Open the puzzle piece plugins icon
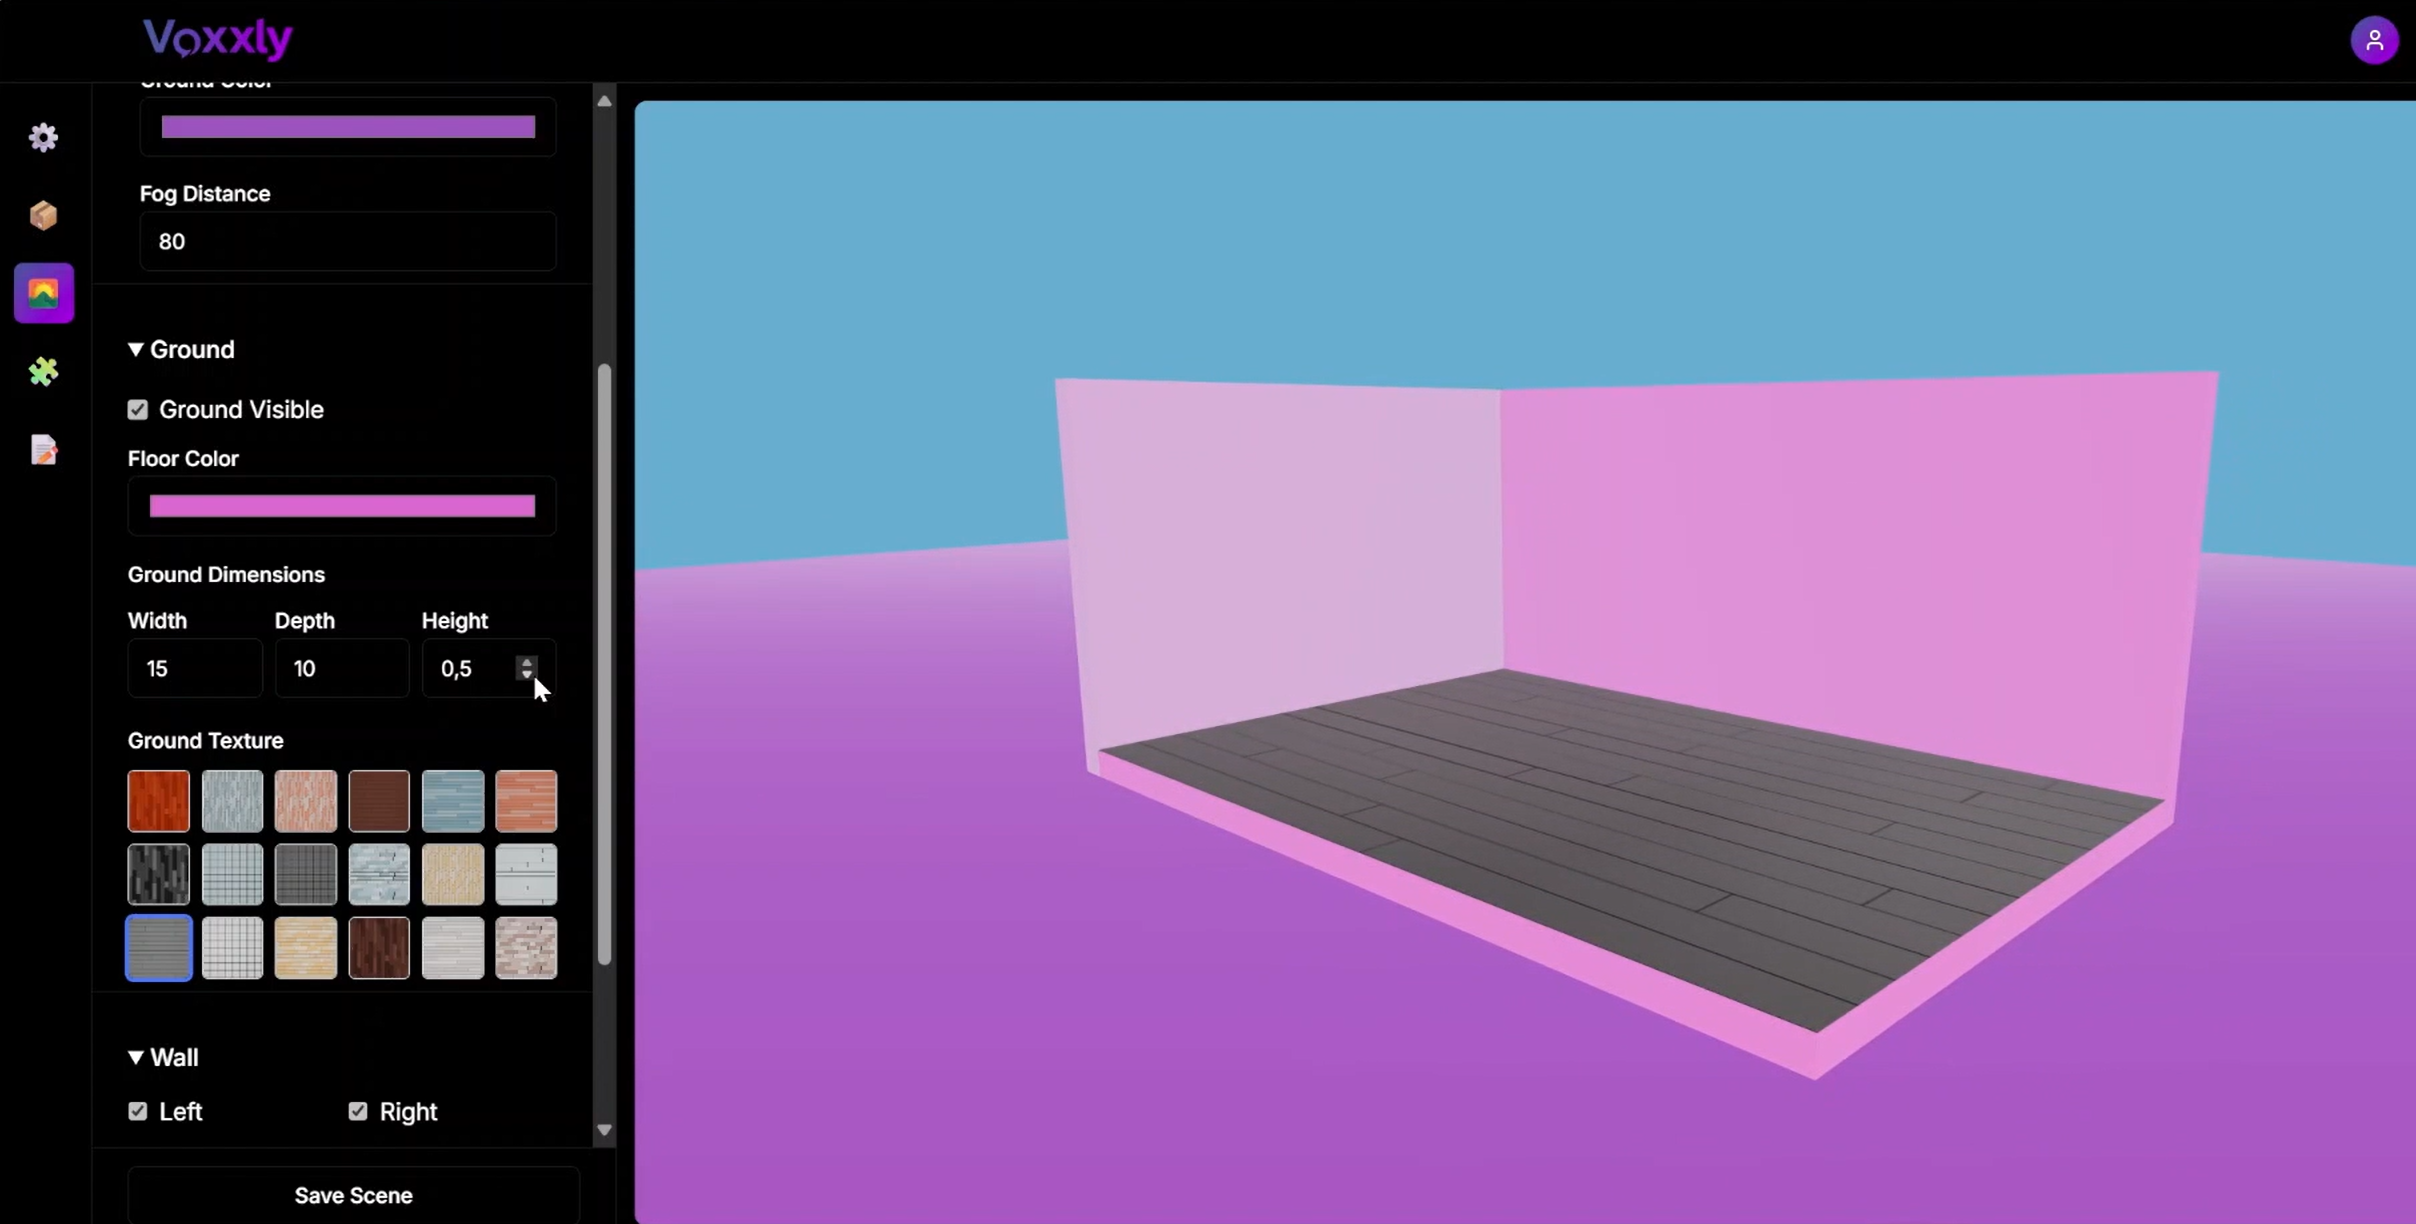 click(43, 371)
